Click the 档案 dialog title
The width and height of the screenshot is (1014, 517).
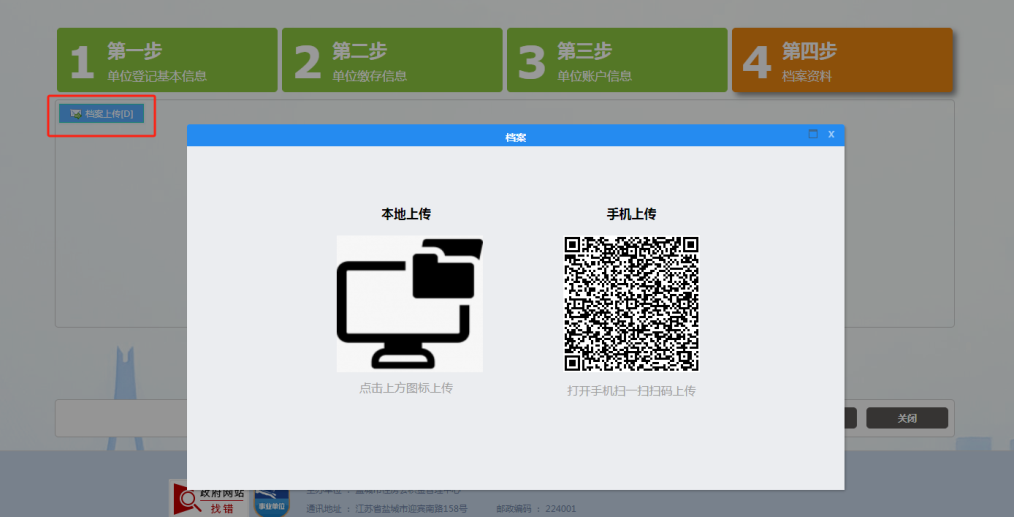click(515, 137)
